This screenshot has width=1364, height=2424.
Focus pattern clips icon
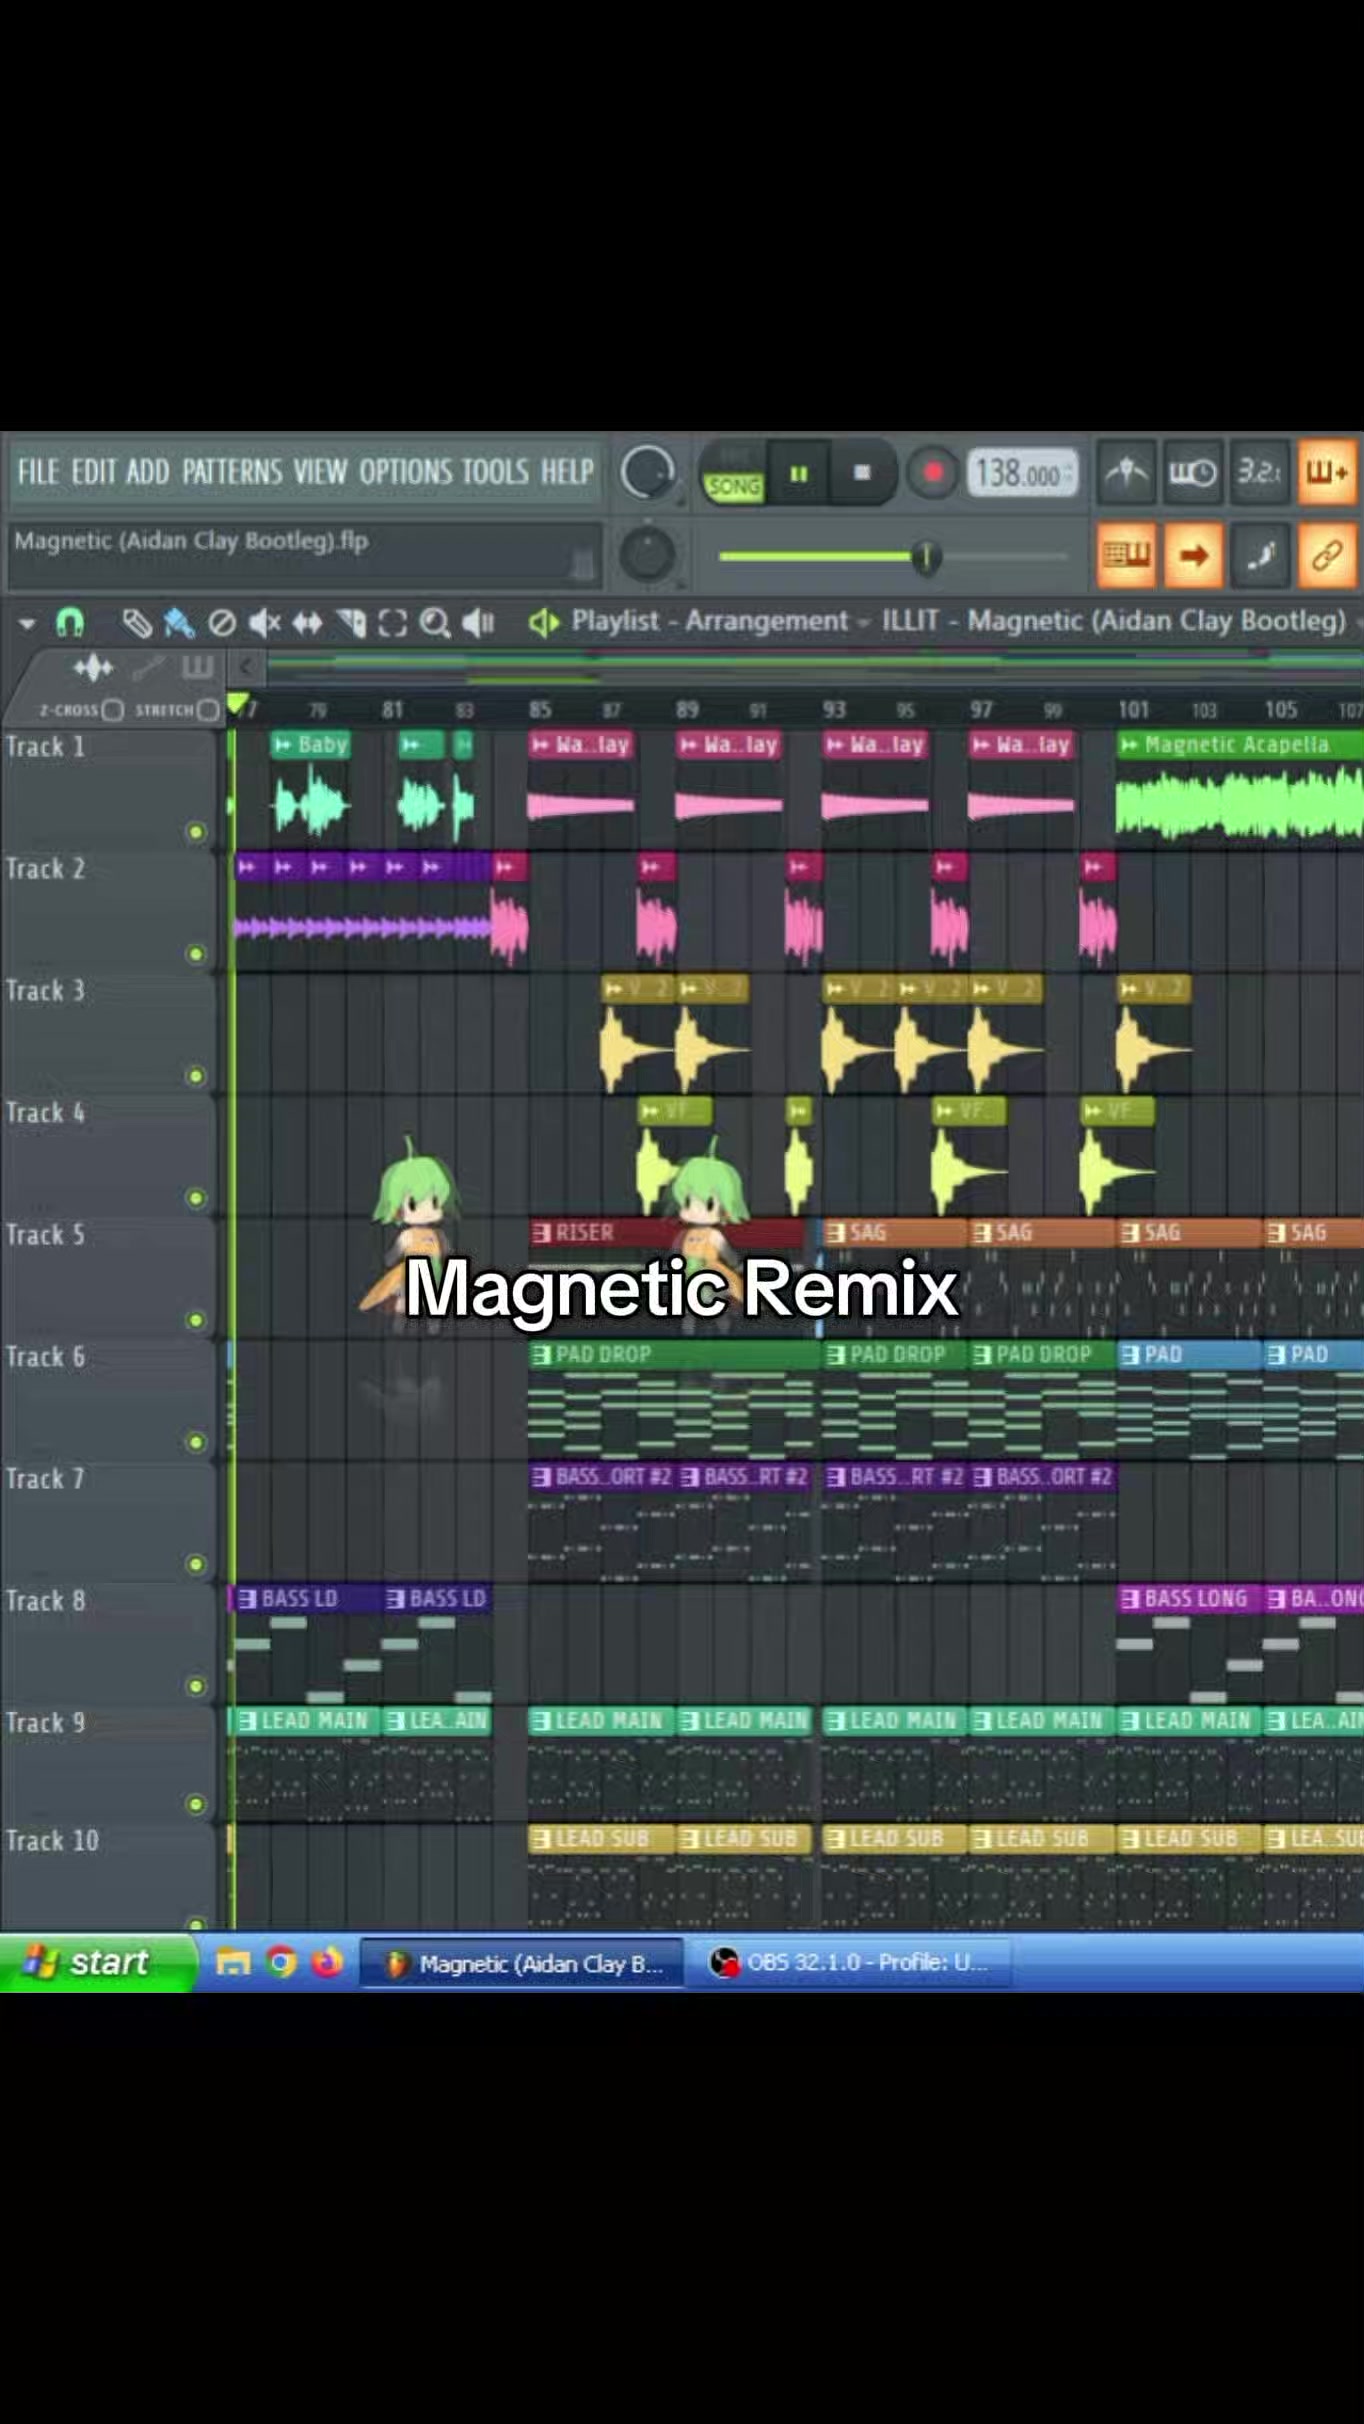197,668
